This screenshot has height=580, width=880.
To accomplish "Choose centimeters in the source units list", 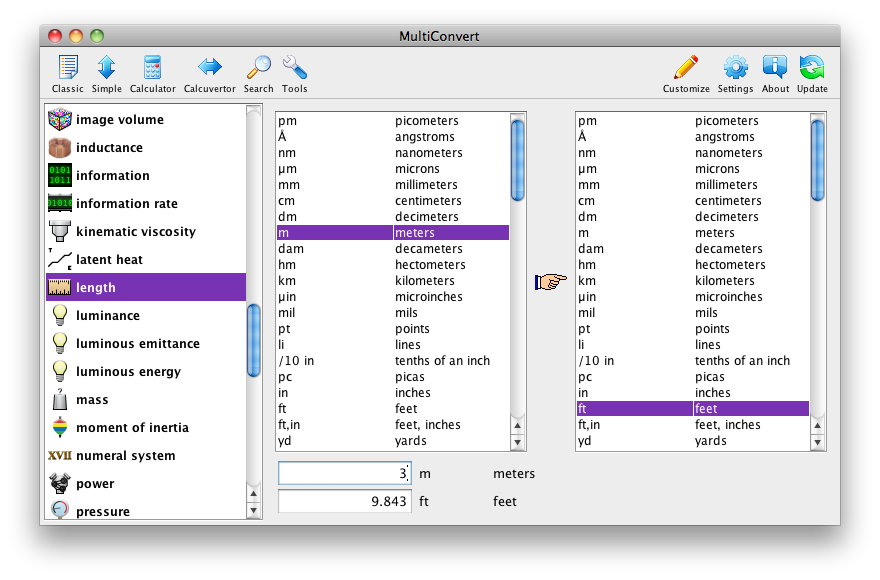I will point(393,200).
